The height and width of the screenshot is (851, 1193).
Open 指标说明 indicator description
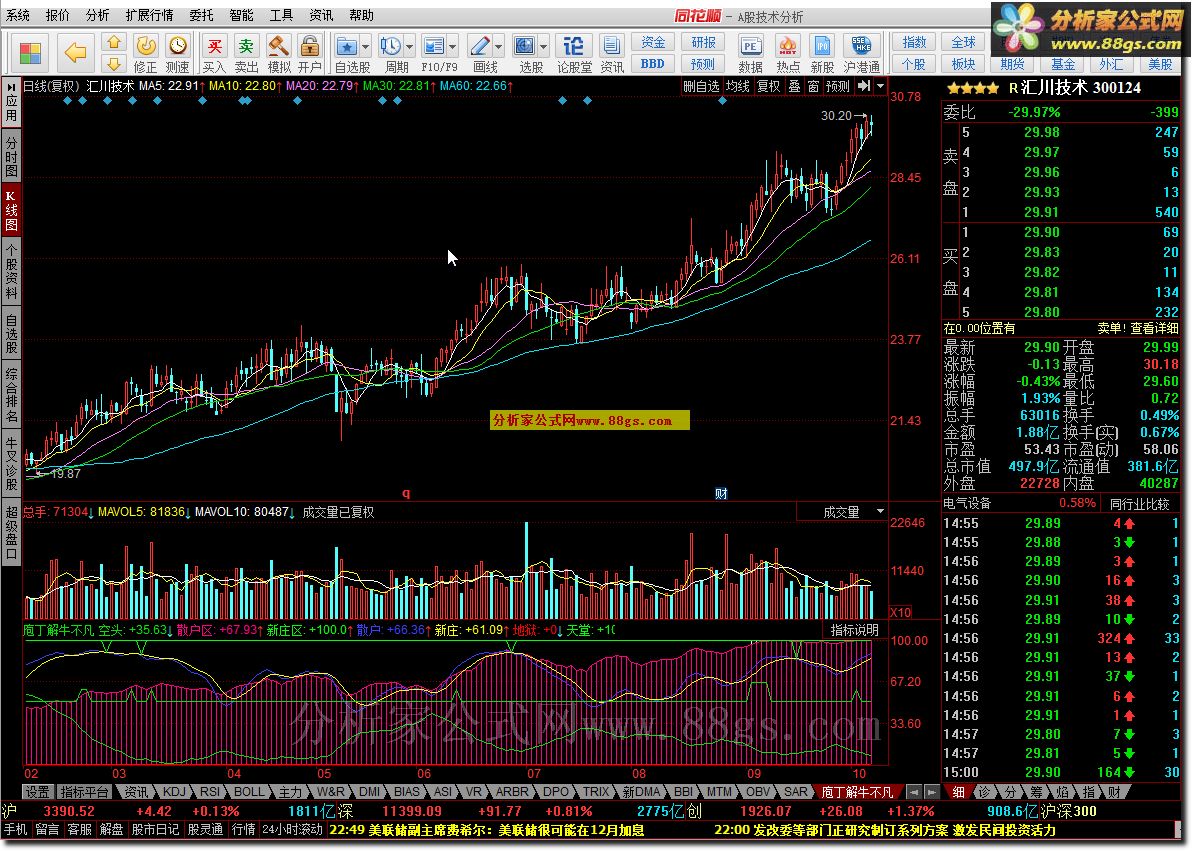point(854,630)
